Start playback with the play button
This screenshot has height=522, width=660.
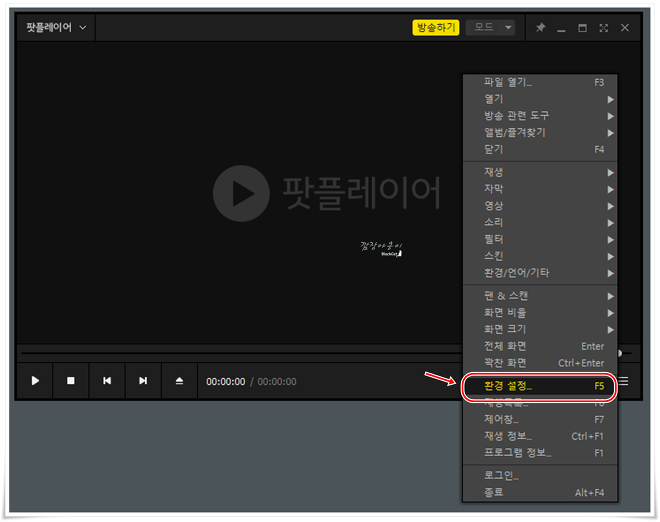35,381
